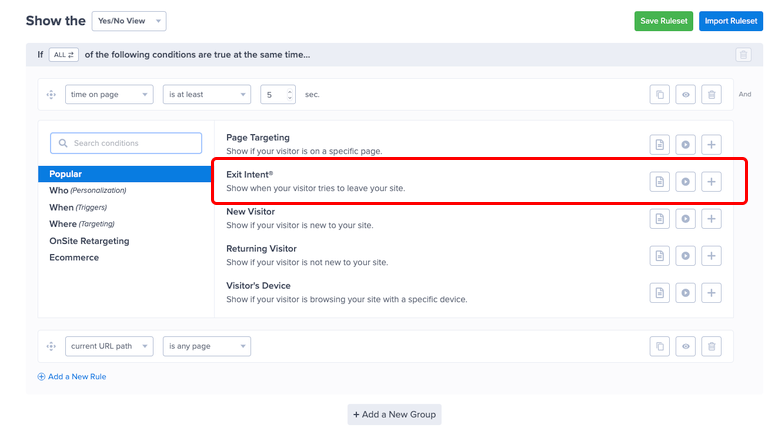775x441 pixels.
Task: Click the New Visitor condition title
Action: pos(251,212)
